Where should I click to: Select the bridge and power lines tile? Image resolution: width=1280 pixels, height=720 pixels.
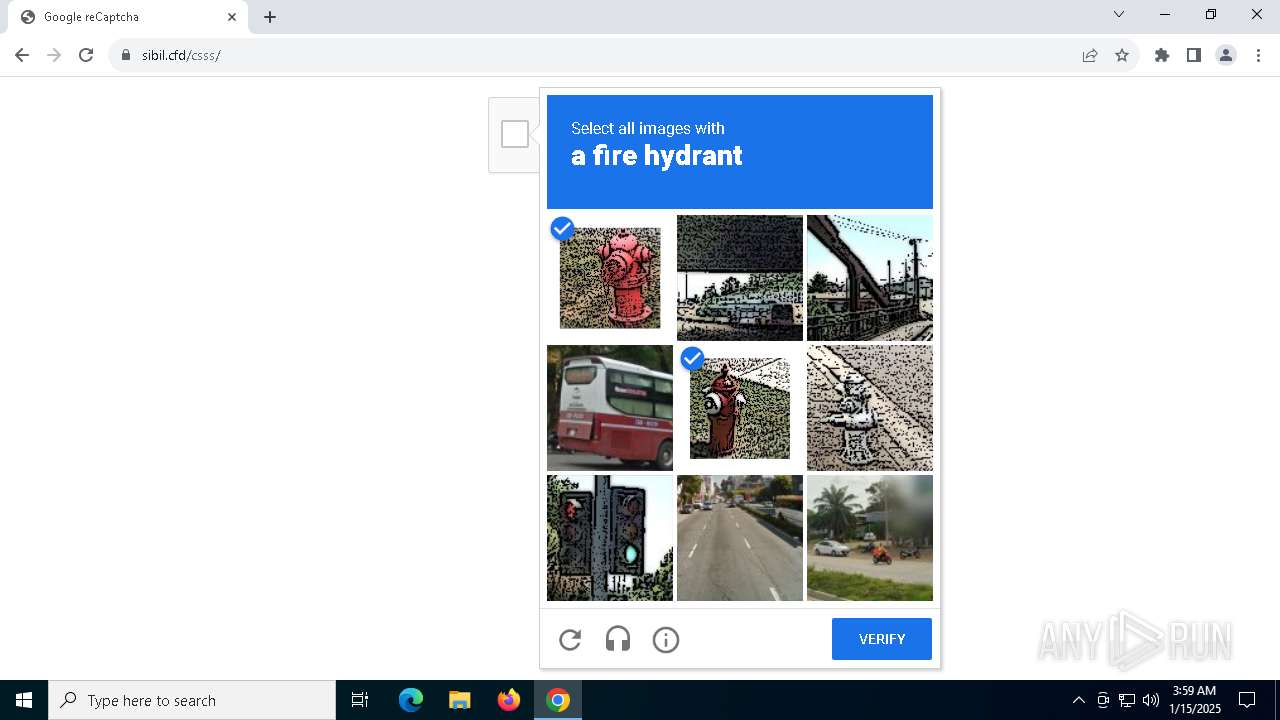coord(870,278)
